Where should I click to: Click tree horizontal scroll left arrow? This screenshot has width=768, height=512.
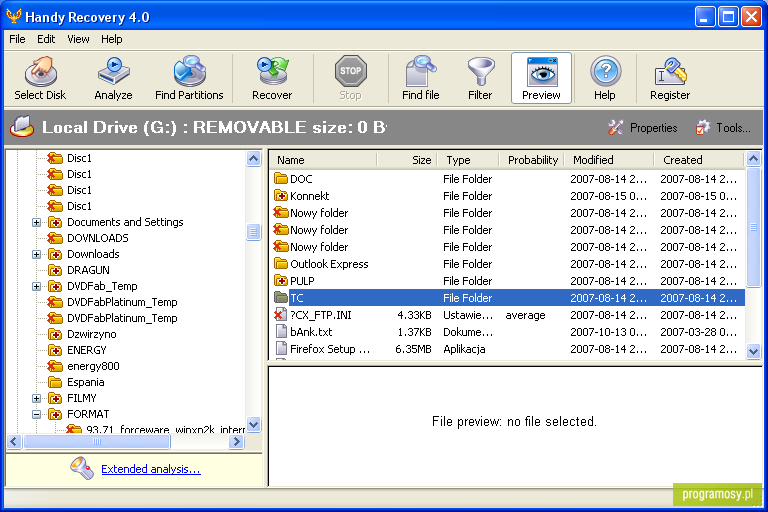point(14,442)
